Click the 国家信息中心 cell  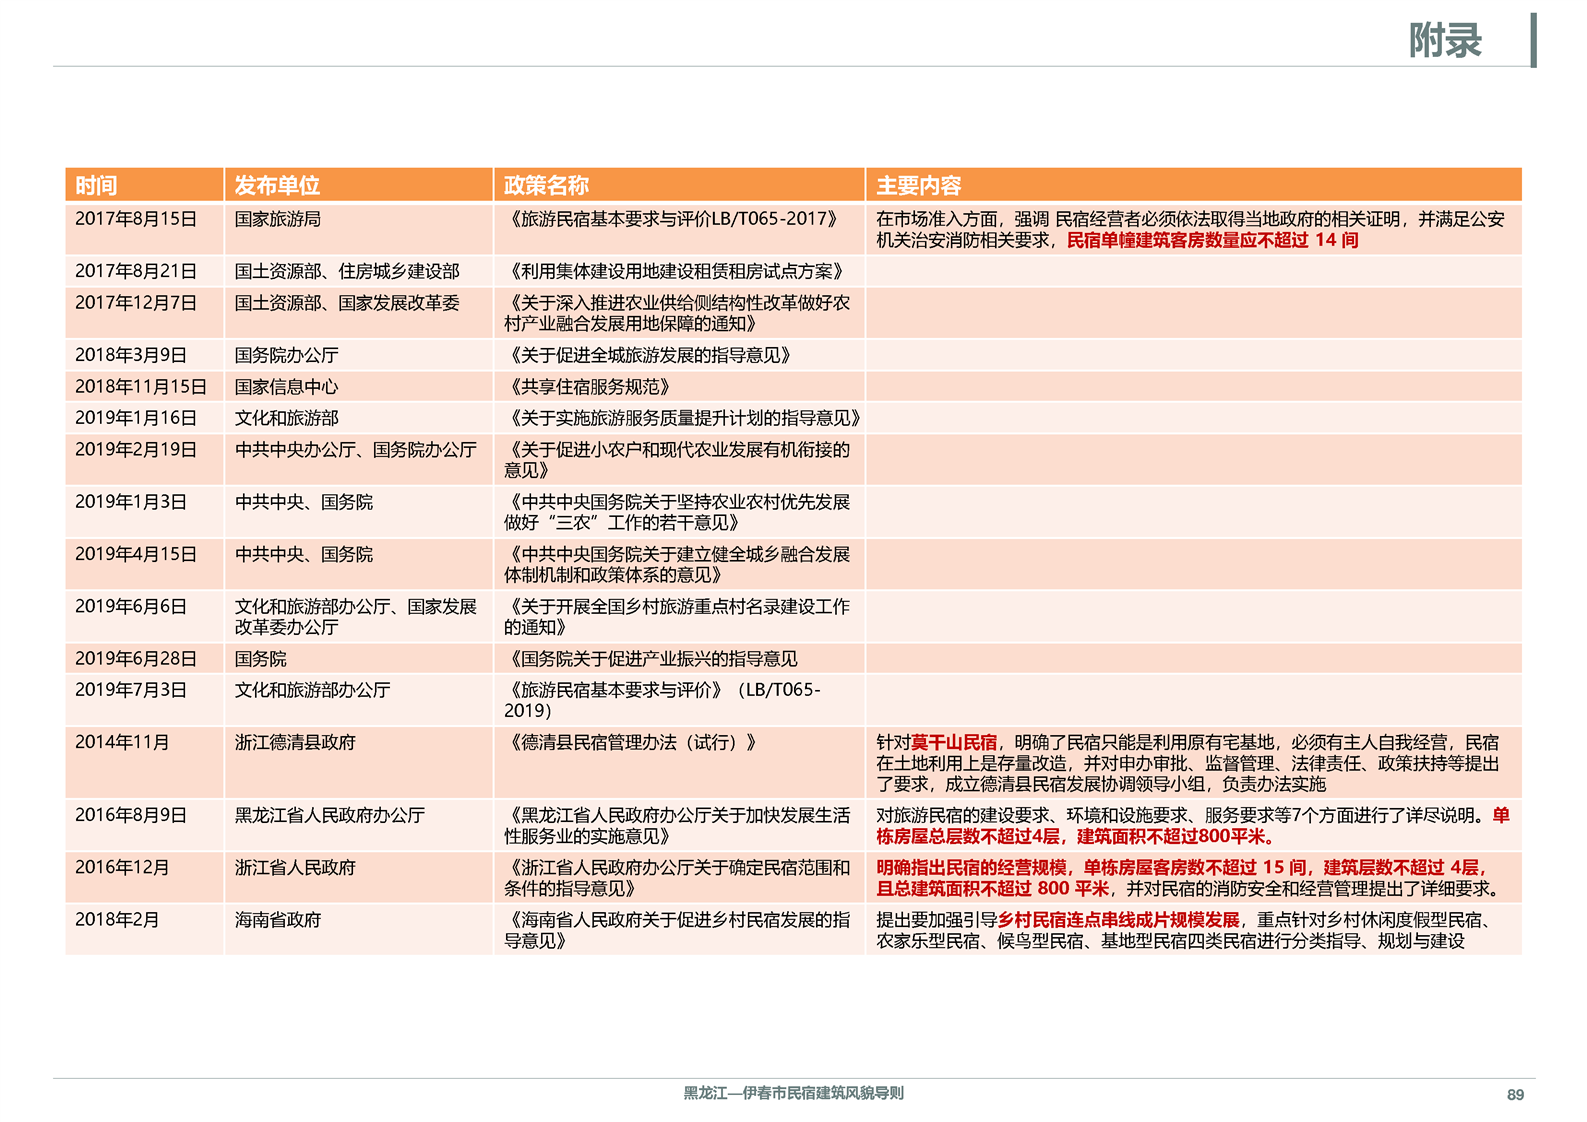[x=286, y=387]
